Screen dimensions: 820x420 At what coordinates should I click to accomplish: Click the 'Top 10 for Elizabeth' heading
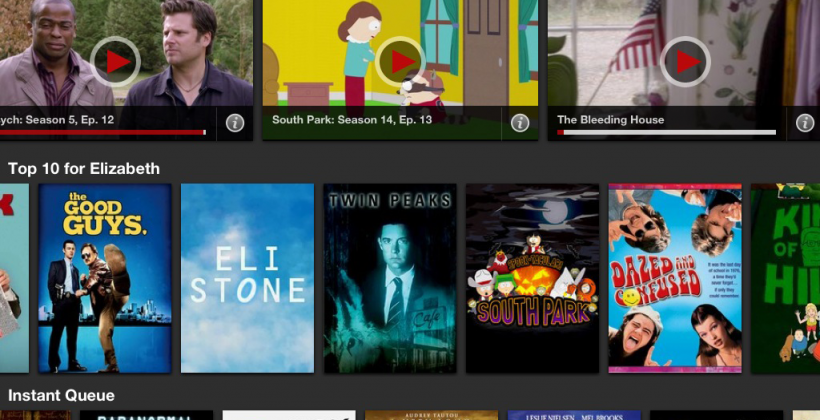(x=84, y=169)
